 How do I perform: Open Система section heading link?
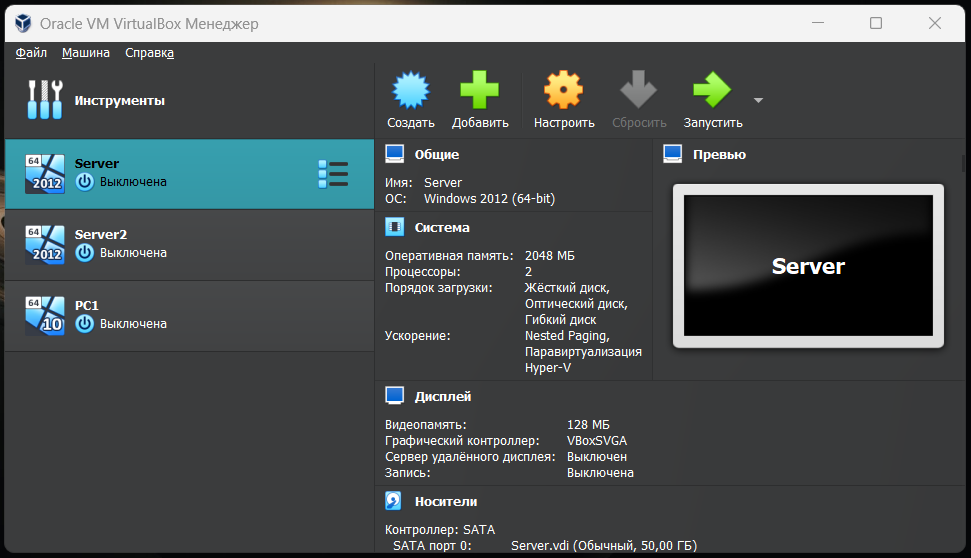(x=442, y=227)
